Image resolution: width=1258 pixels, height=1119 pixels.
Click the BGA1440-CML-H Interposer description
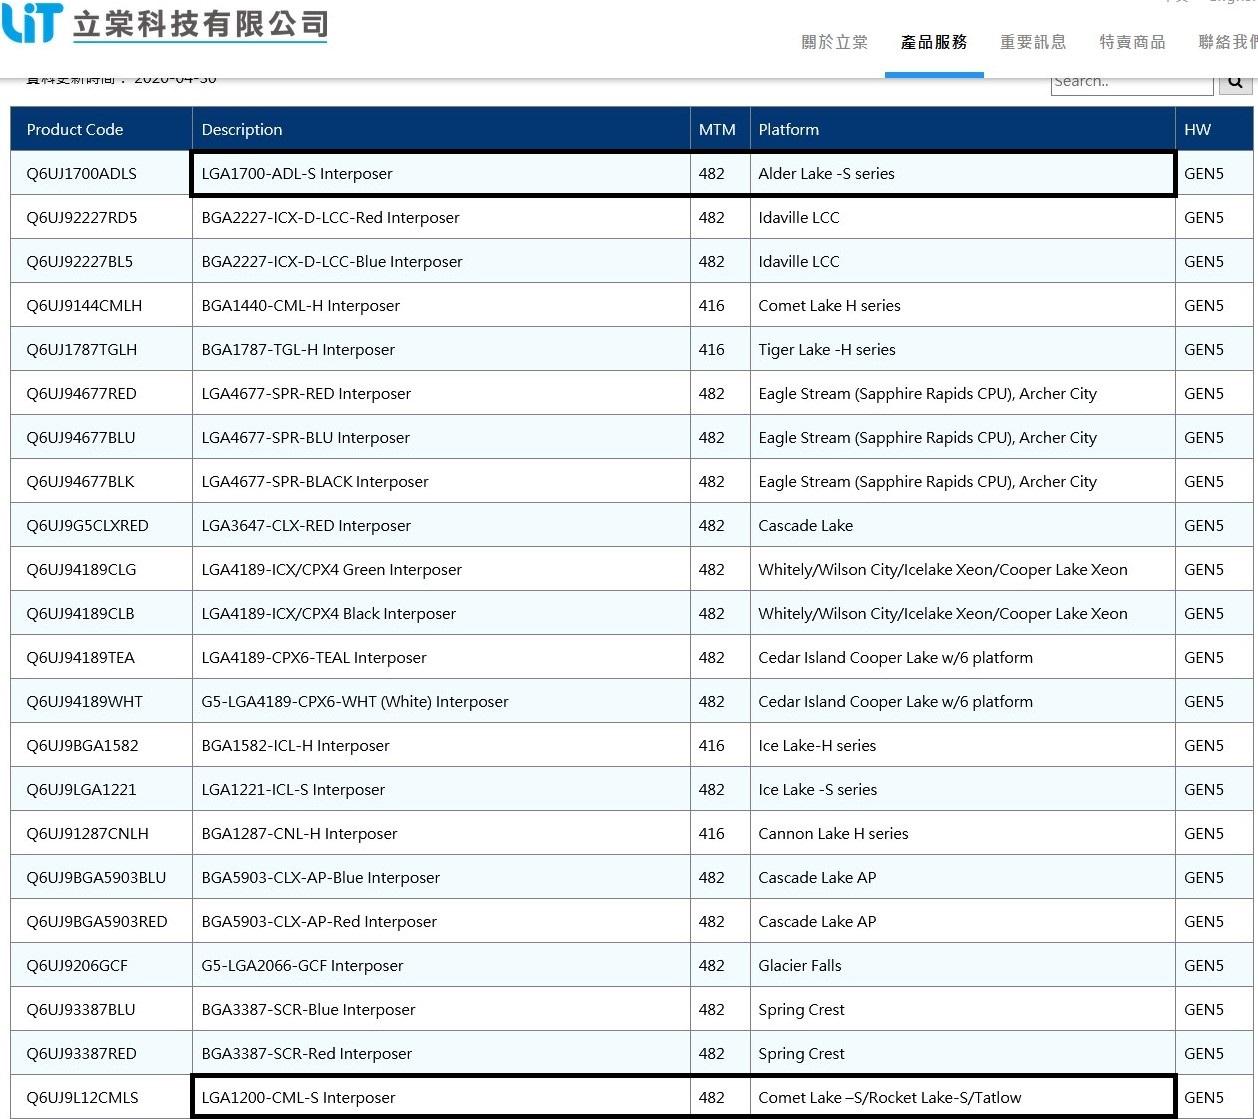tap(300, 306)
